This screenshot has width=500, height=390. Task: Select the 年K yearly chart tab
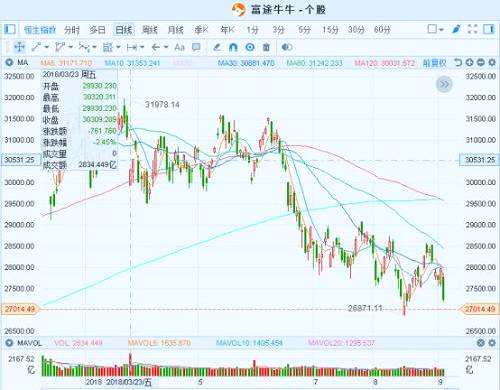click(x=227, y=30)
